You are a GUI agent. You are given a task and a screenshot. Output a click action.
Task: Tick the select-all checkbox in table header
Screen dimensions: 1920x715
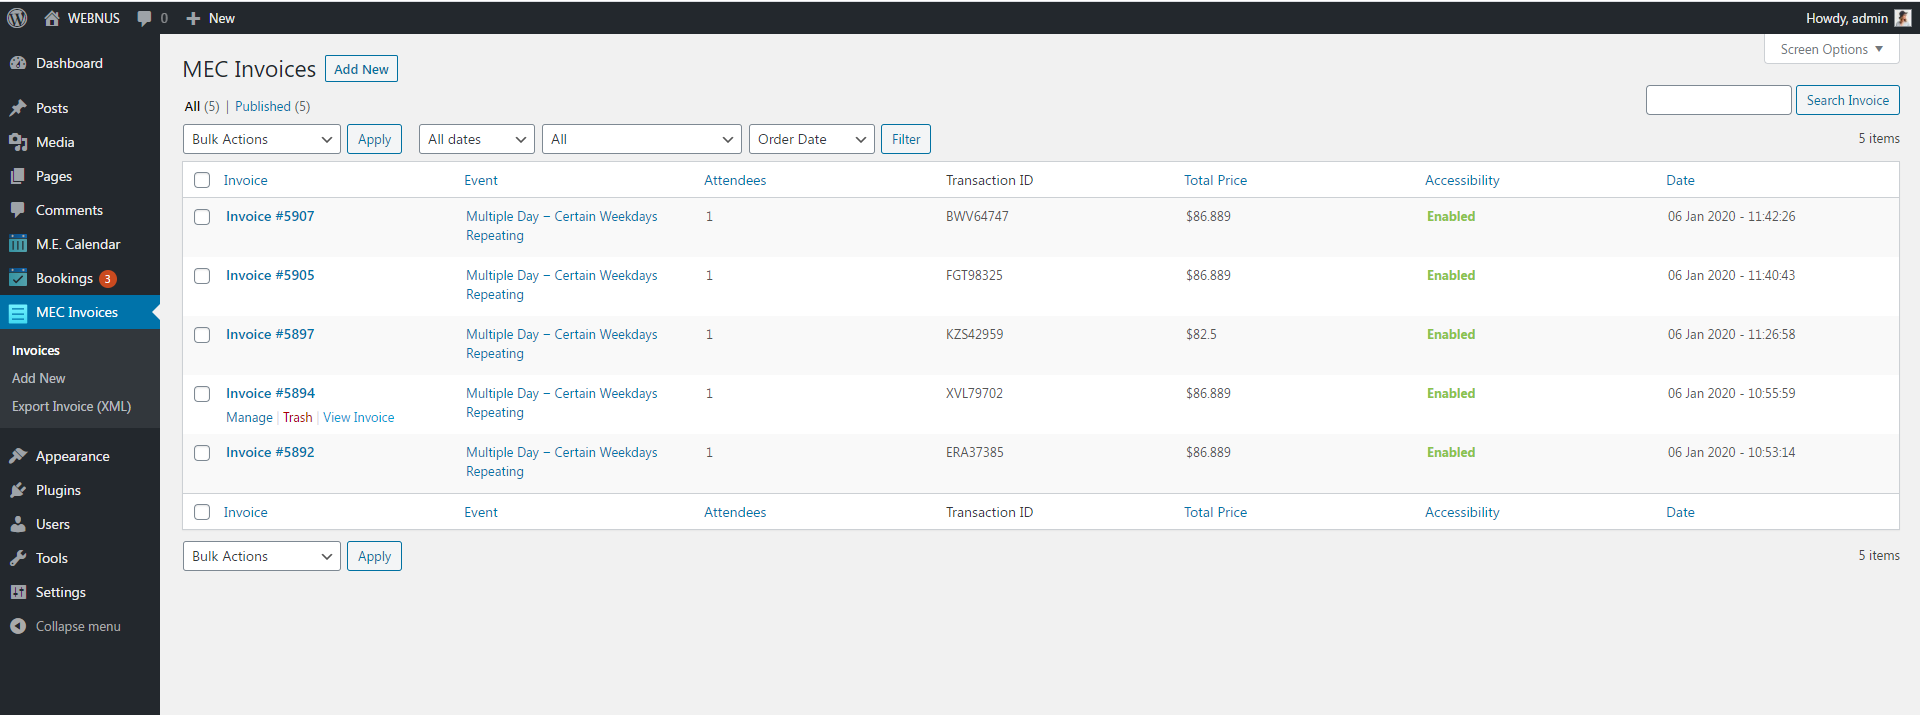202,180
